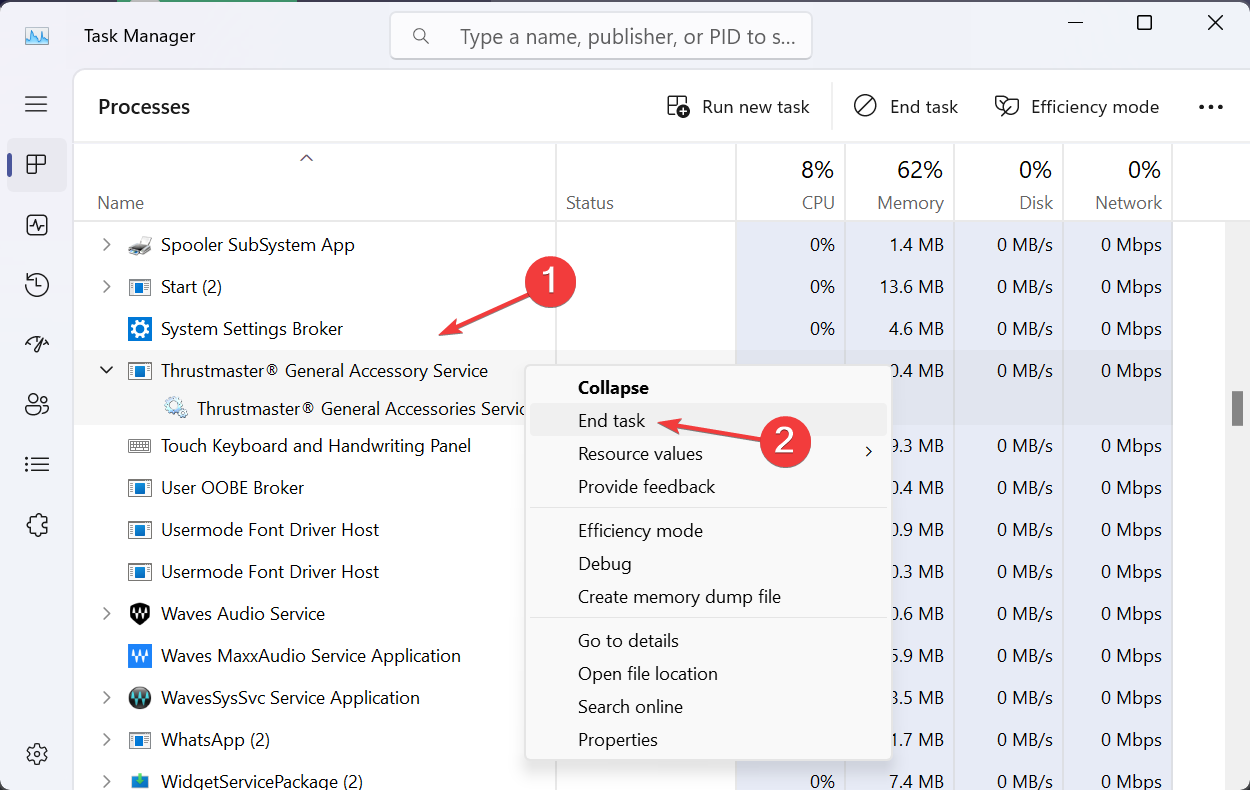Click the WavesSysSvc Service Application icon
This screenshot has width=1250, height=790.
coord(140,698)
